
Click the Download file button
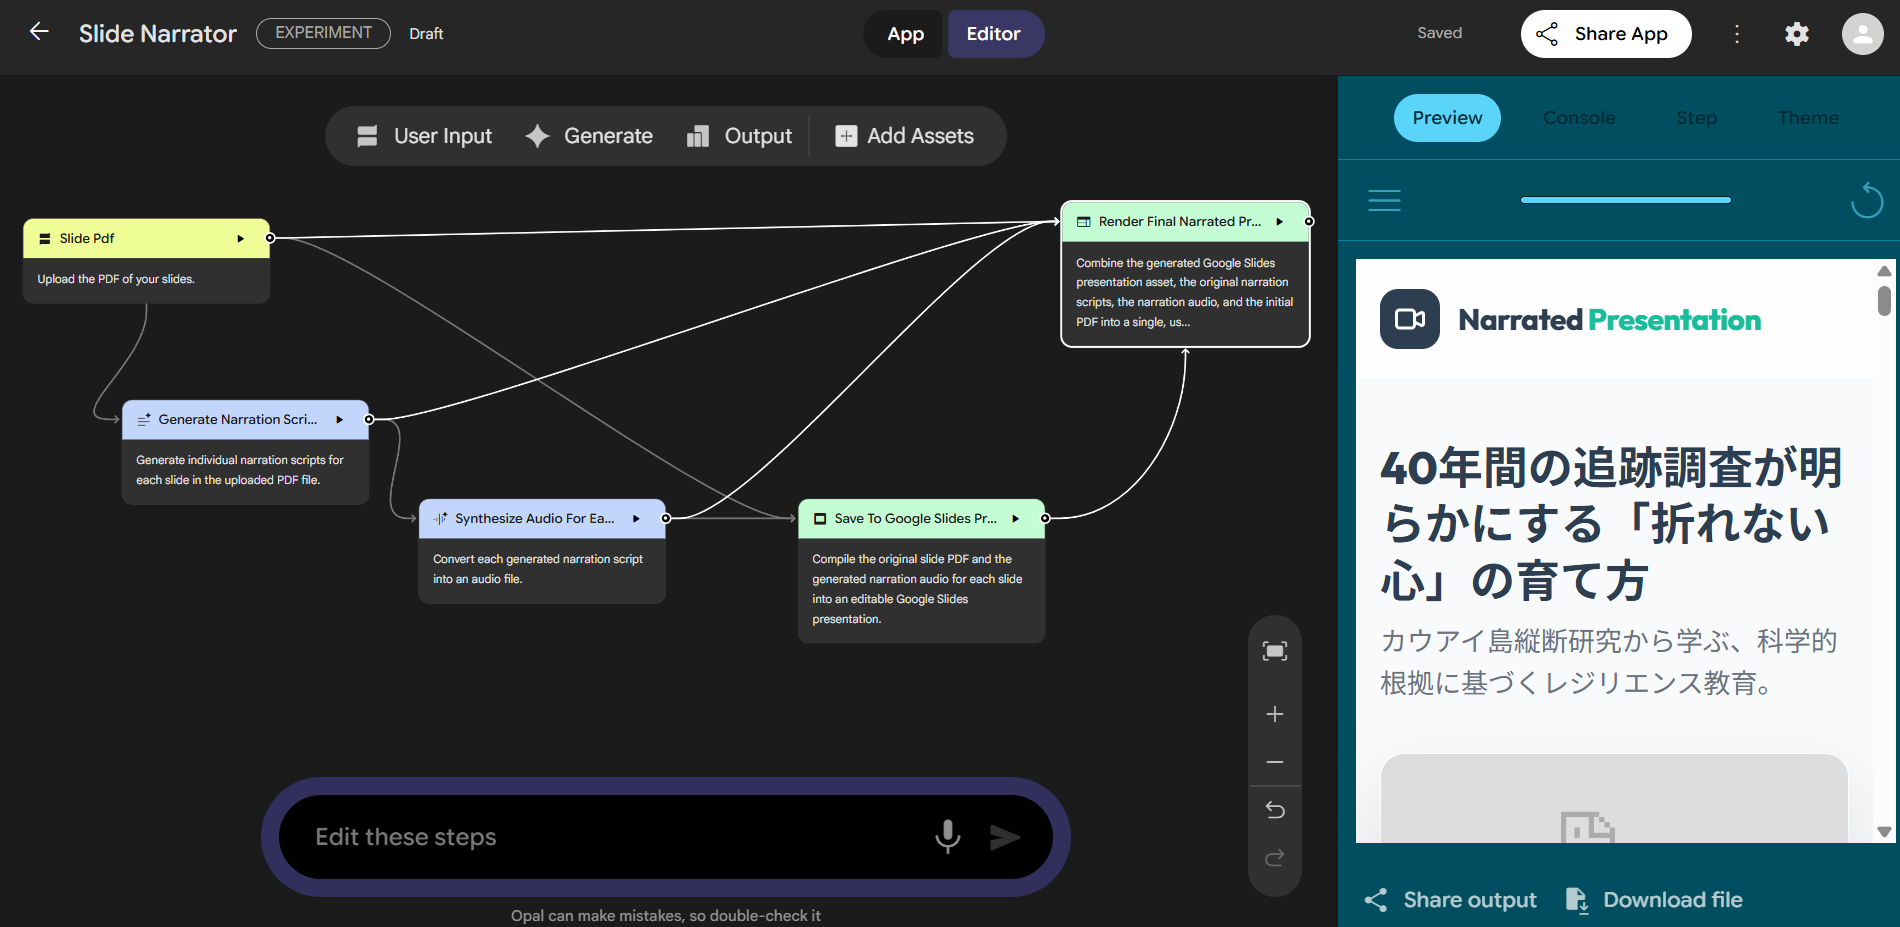point(1654,900)
